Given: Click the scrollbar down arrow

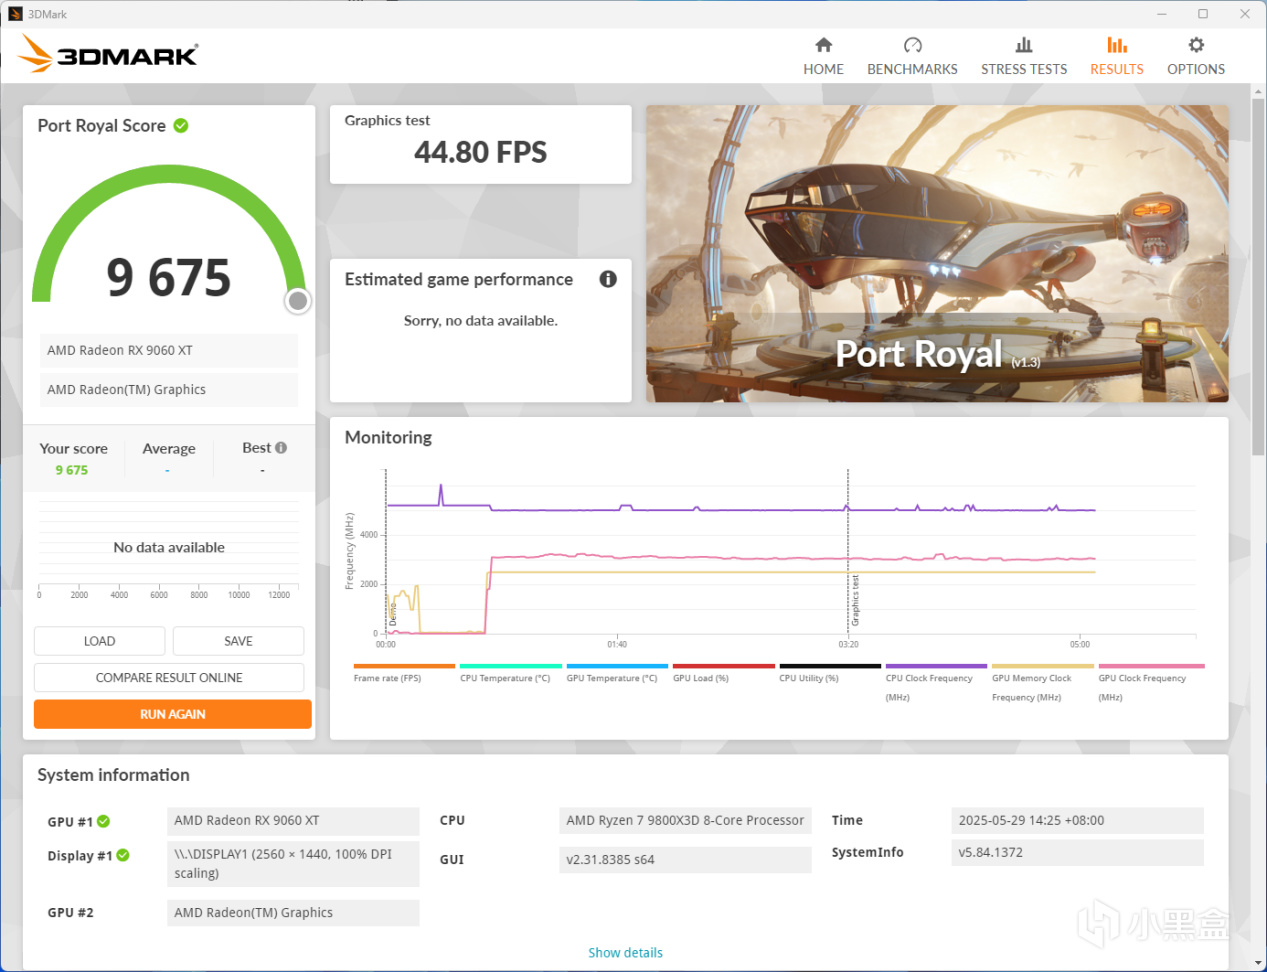Looking at the screenshot, I should tap(1258, 963).
